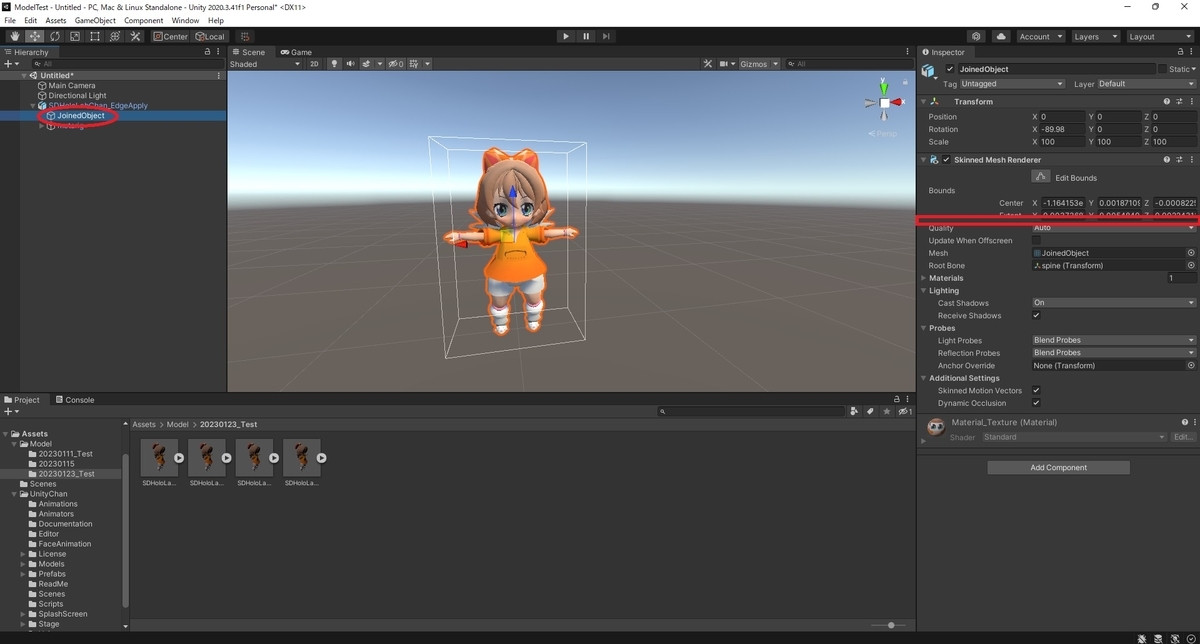Switch to the Game tab
The image size is (1200, 644).
[x=296, y=52]
